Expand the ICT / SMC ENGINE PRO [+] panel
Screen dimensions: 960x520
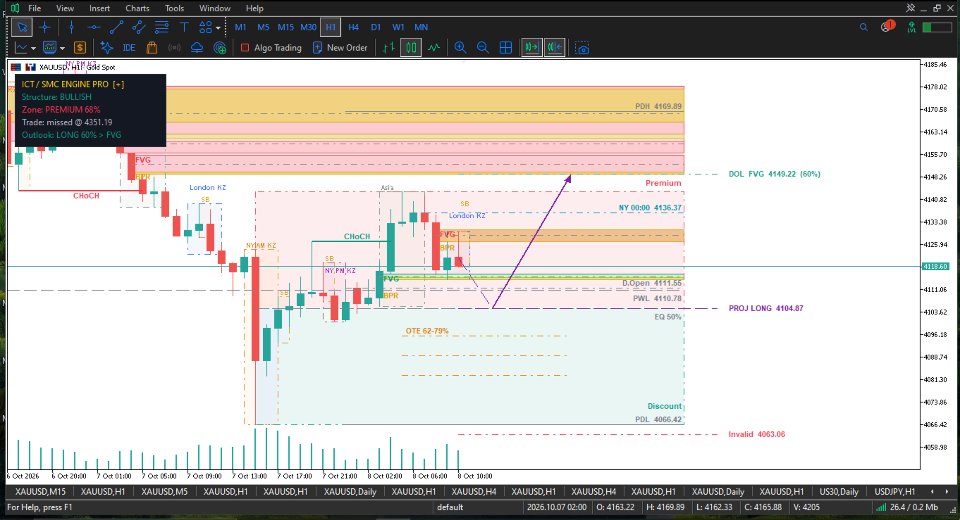click(x=118, y=84)
